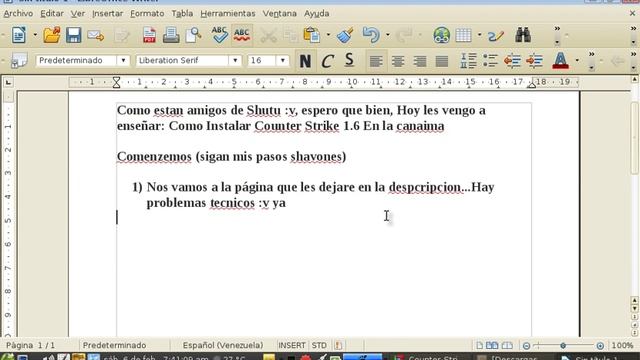
Task: Click the Español (Venezuela) language field
Action: [223, 345]
